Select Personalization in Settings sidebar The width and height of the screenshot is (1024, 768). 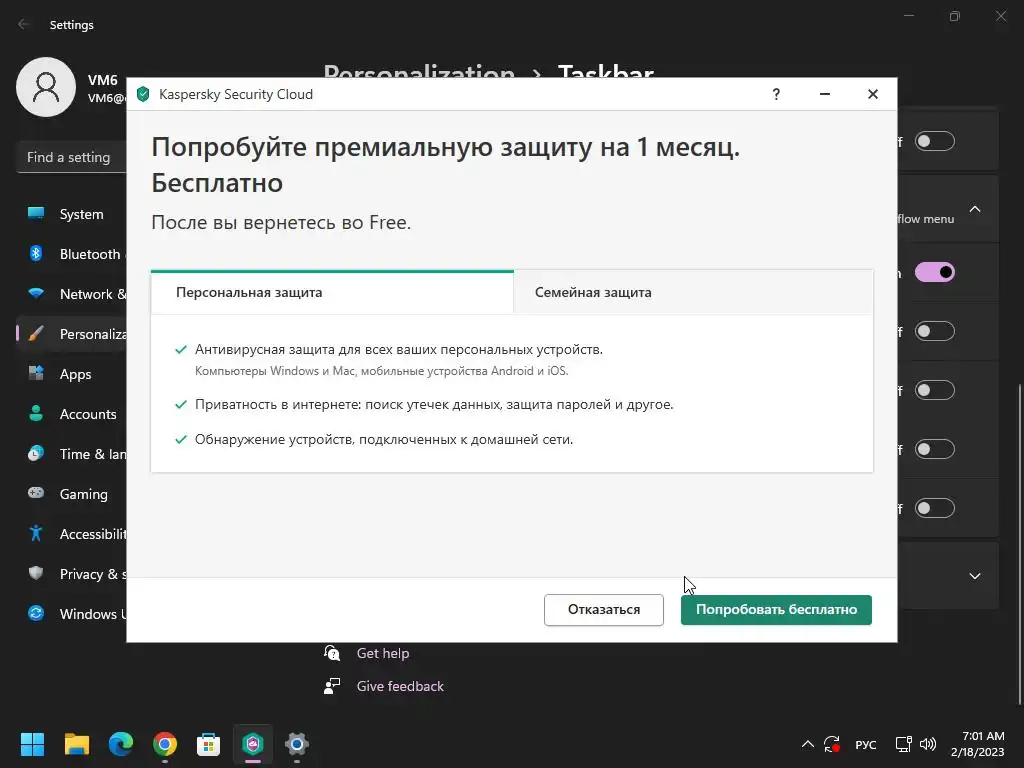[x=72, y=334]
